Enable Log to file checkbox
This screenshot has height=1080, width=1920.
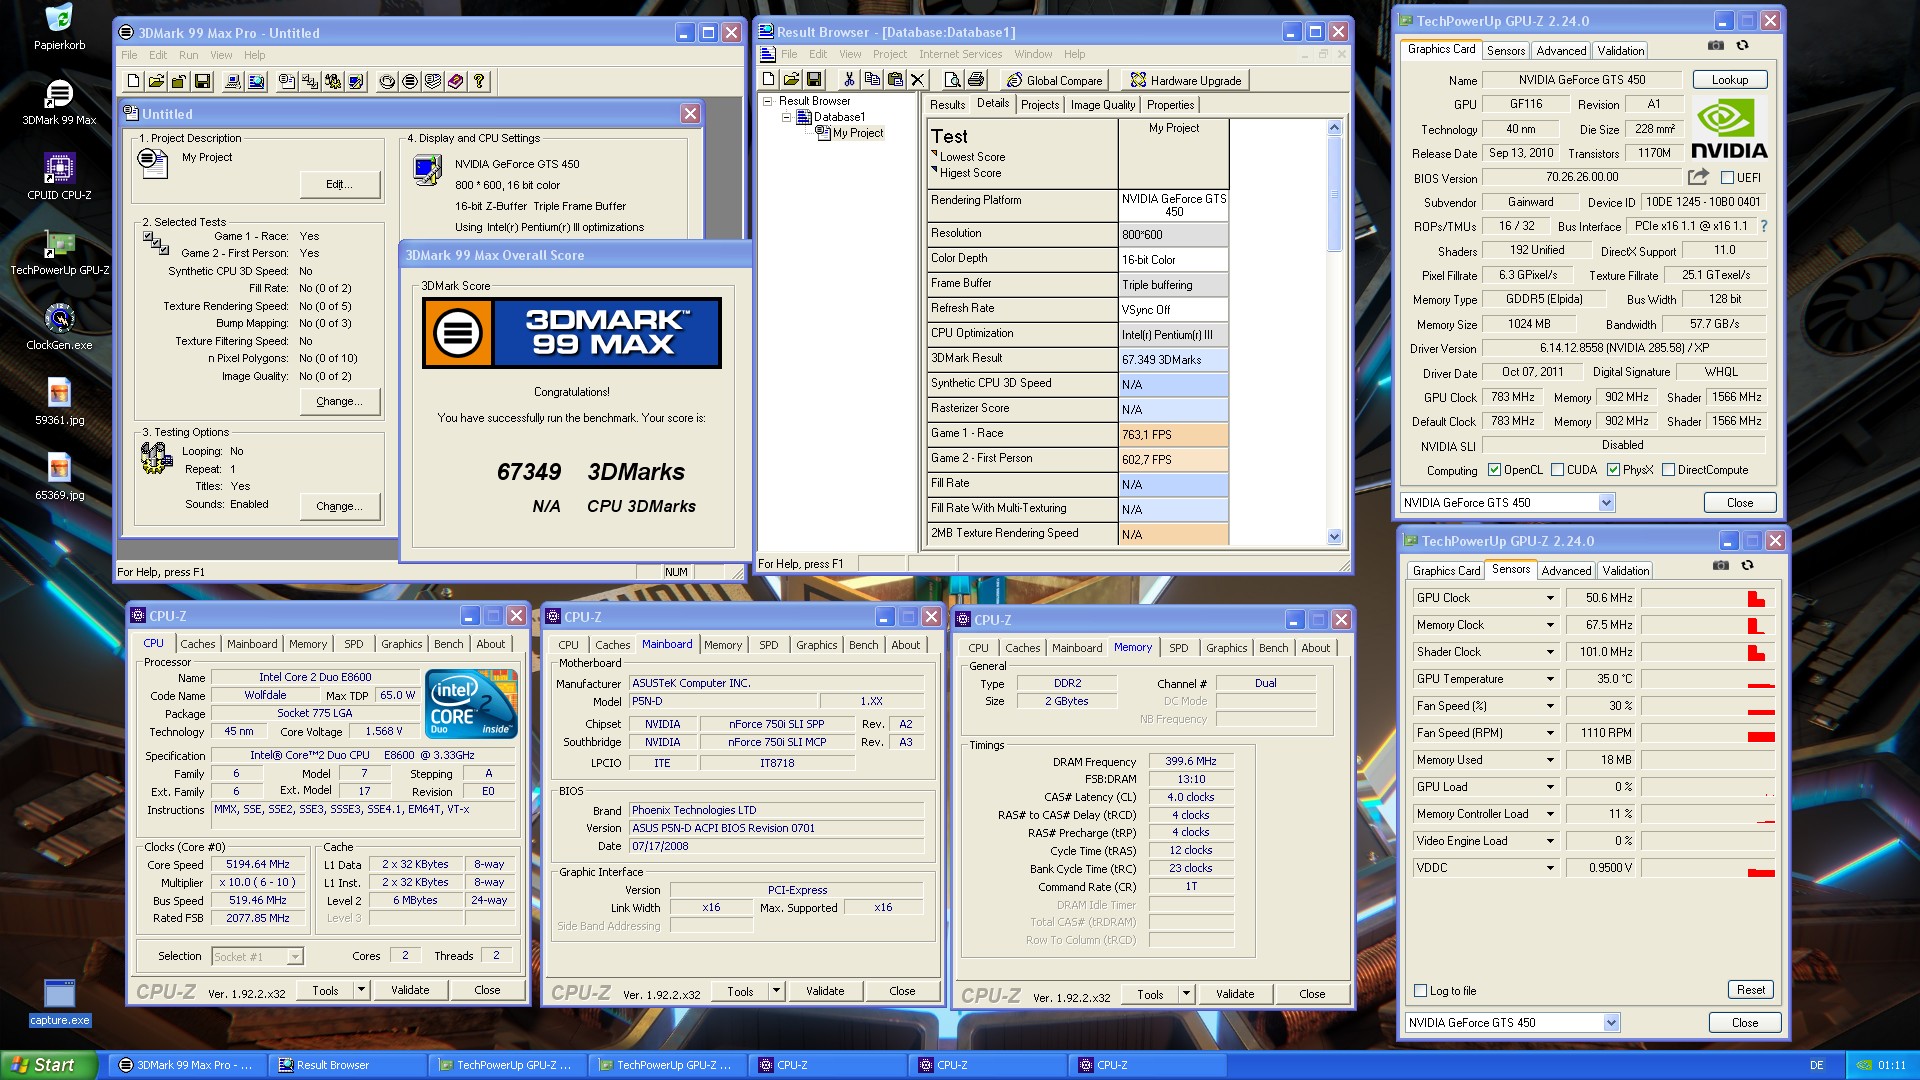1420,991
